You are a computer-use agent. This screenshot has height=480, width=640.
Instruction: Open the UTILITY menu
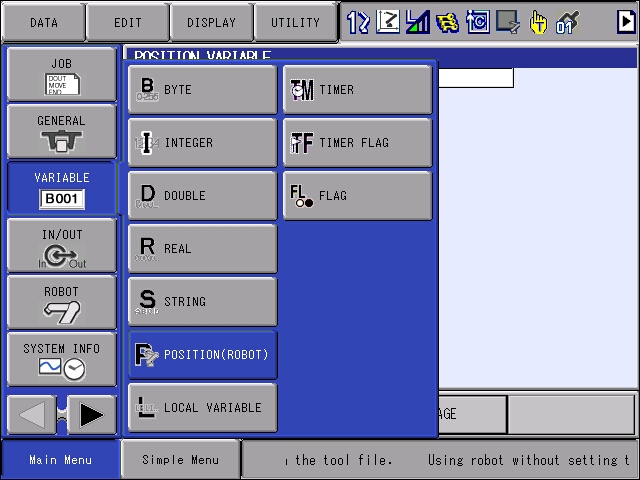coord(296,22)
